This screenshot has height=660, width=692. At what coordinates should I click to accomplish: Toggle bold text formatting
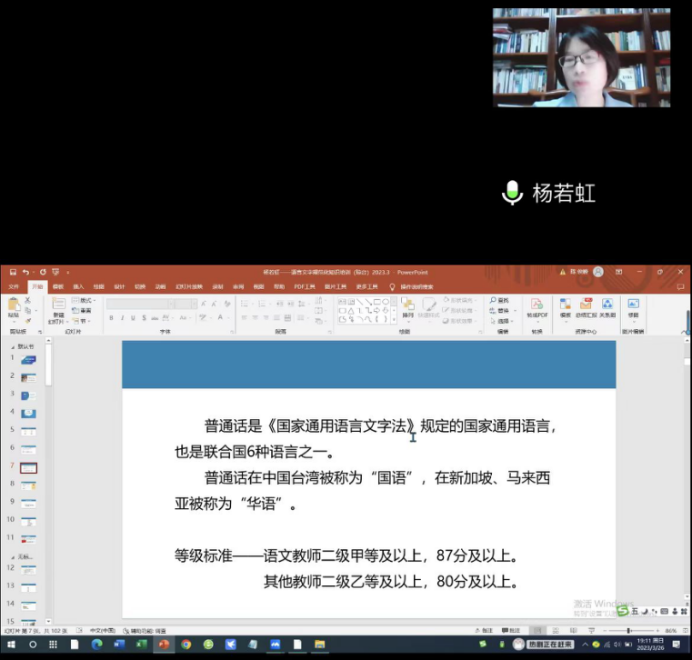point(111,318)
